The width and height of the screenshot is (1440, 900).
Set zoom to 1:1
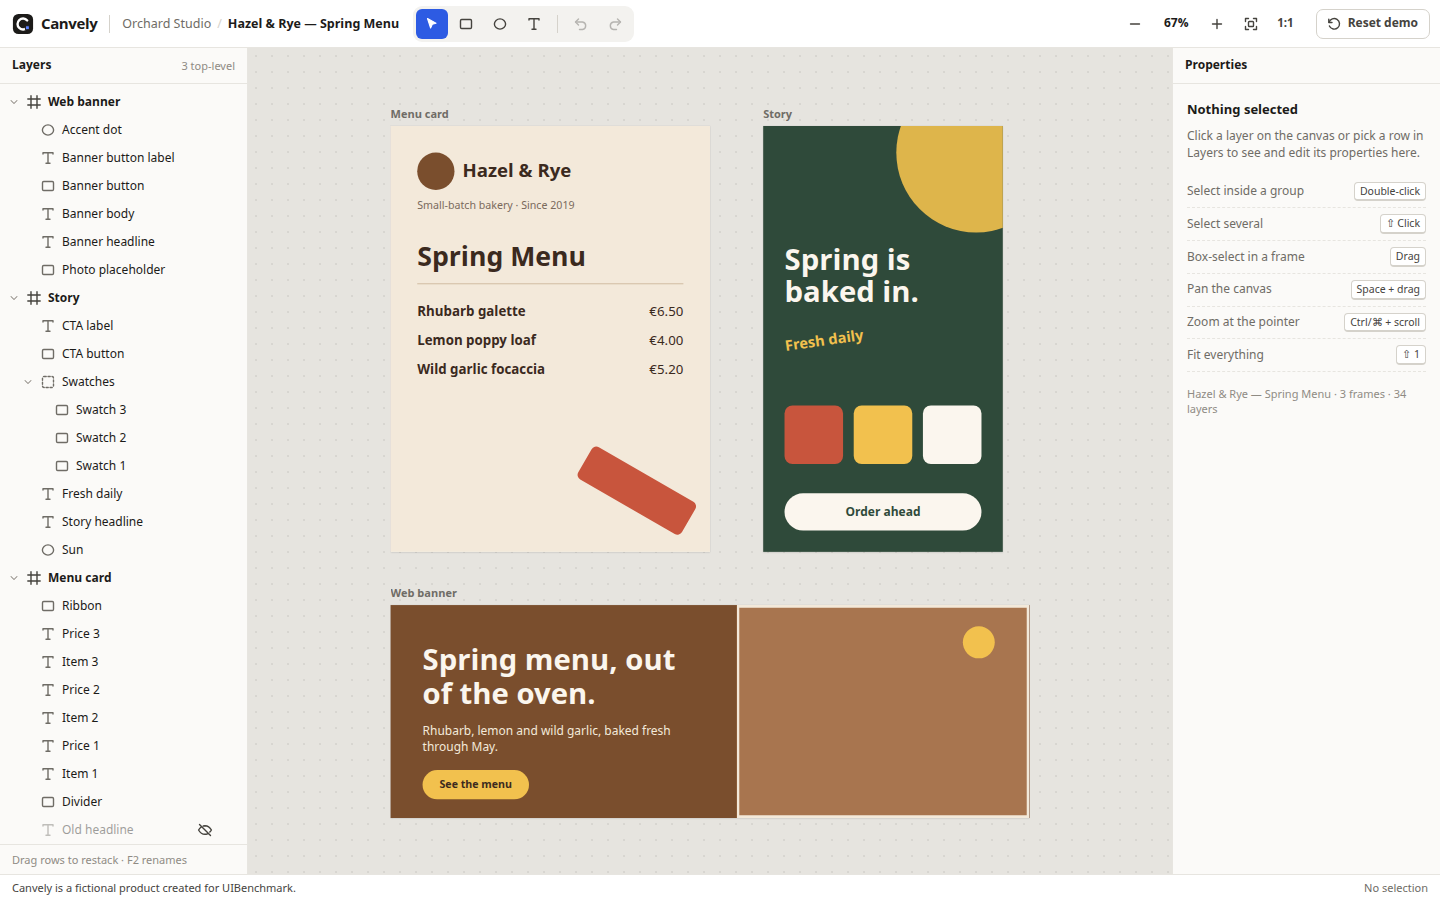point(1285,23)
